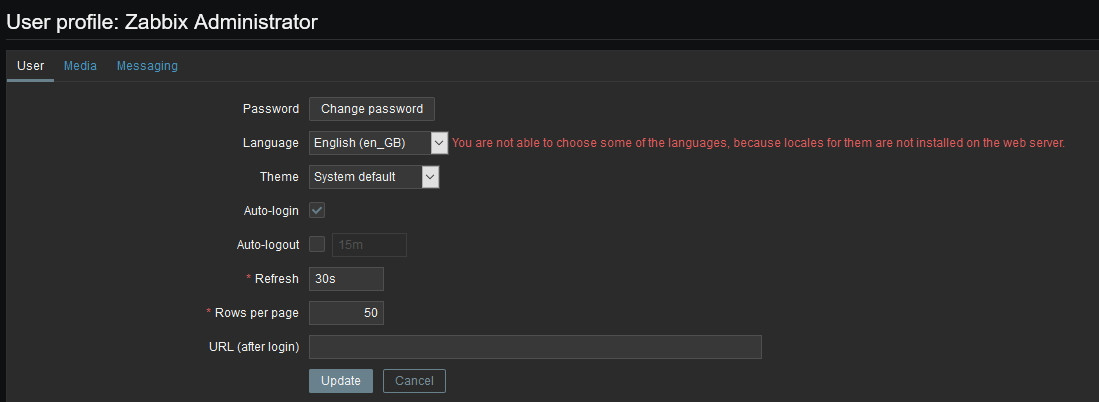Focus the URL (after login) text box
The width and height of the screenshot is (1099, 402).
coord(535,347)
